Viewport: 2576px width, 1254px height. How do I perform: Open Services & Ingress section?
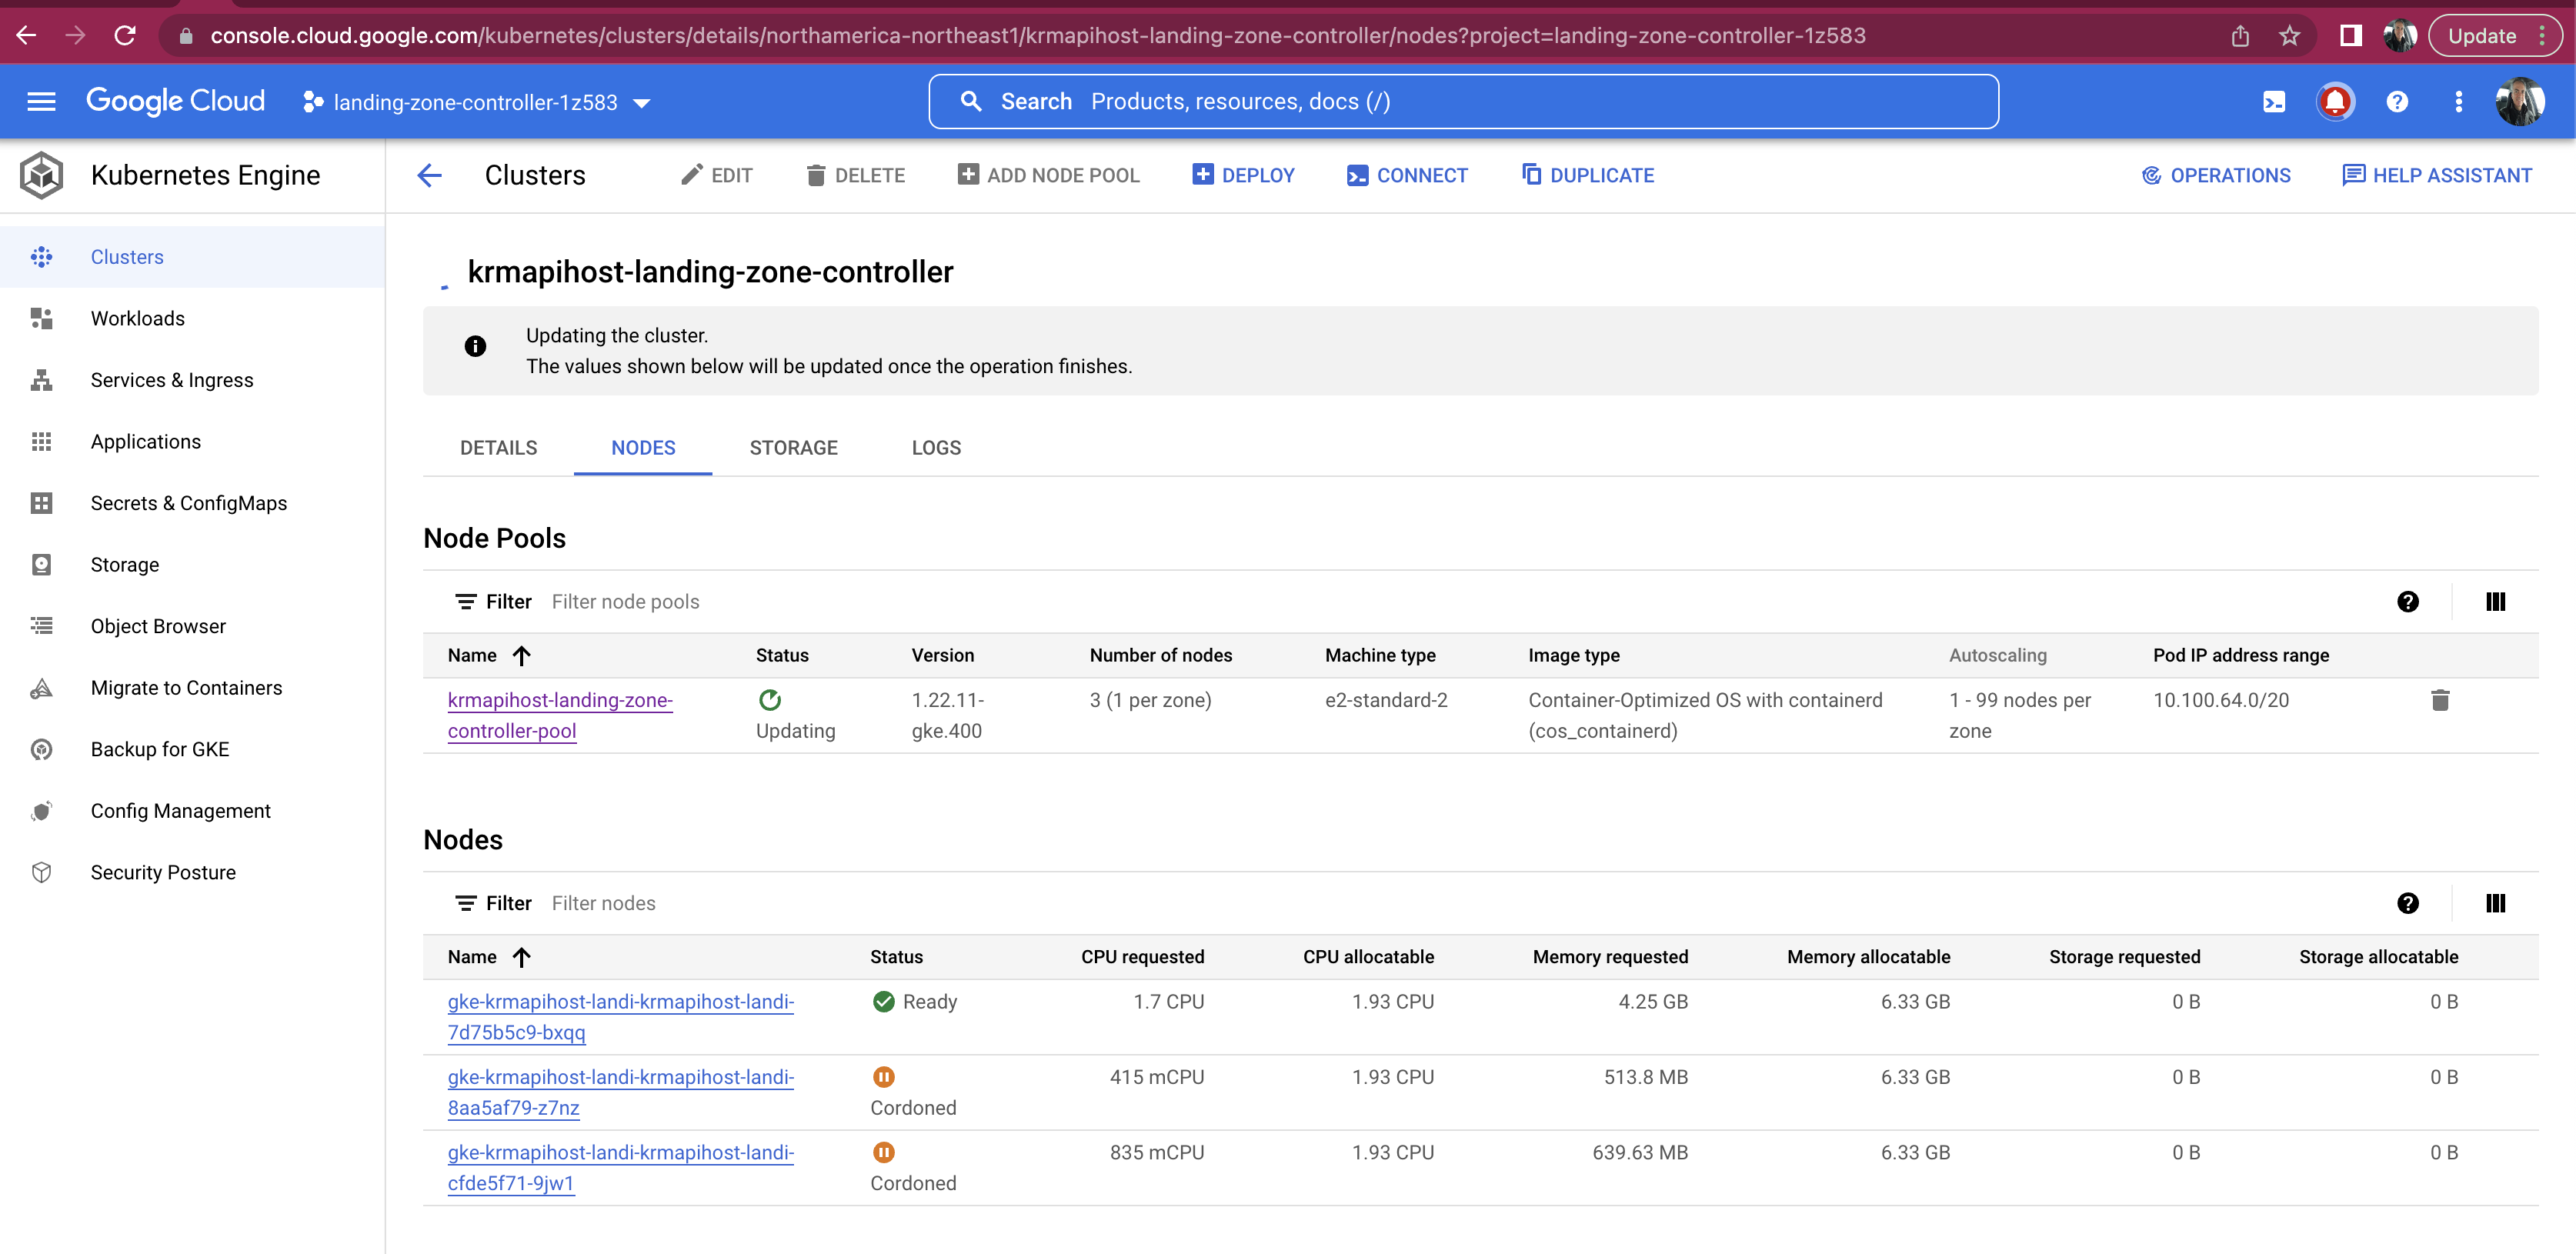click(171, 380)
